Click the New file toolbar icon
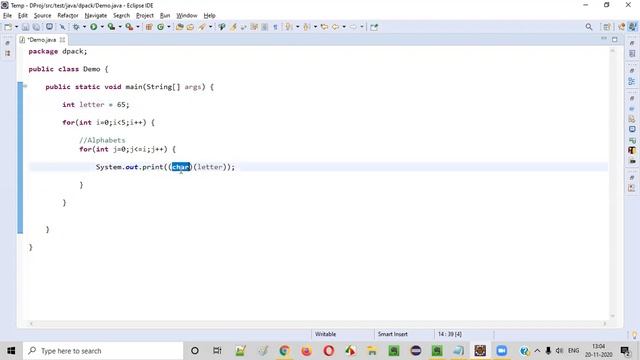This screenshot has width=640, height=360. (8, 27)
